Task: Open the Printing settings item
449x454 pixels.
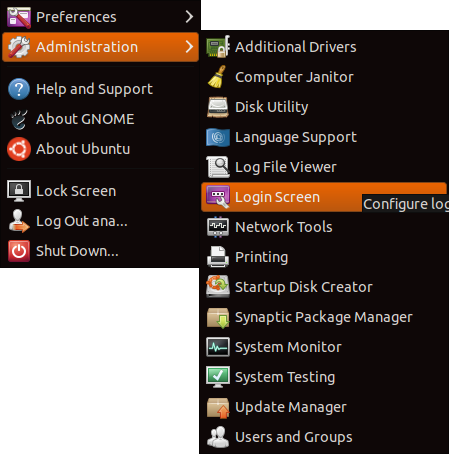Action: coord(324,257)
